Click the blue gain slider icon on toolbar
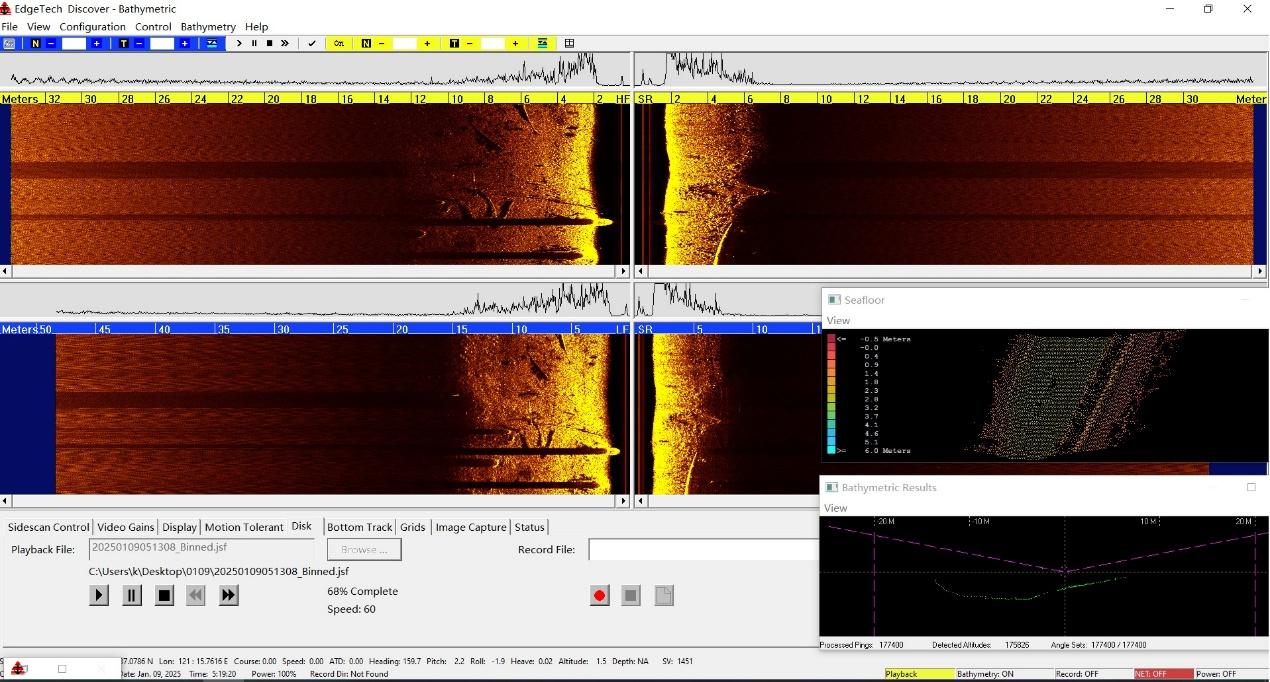This screenshot has height=682, width=1270. pyautogui.click(x=211, y=43)
